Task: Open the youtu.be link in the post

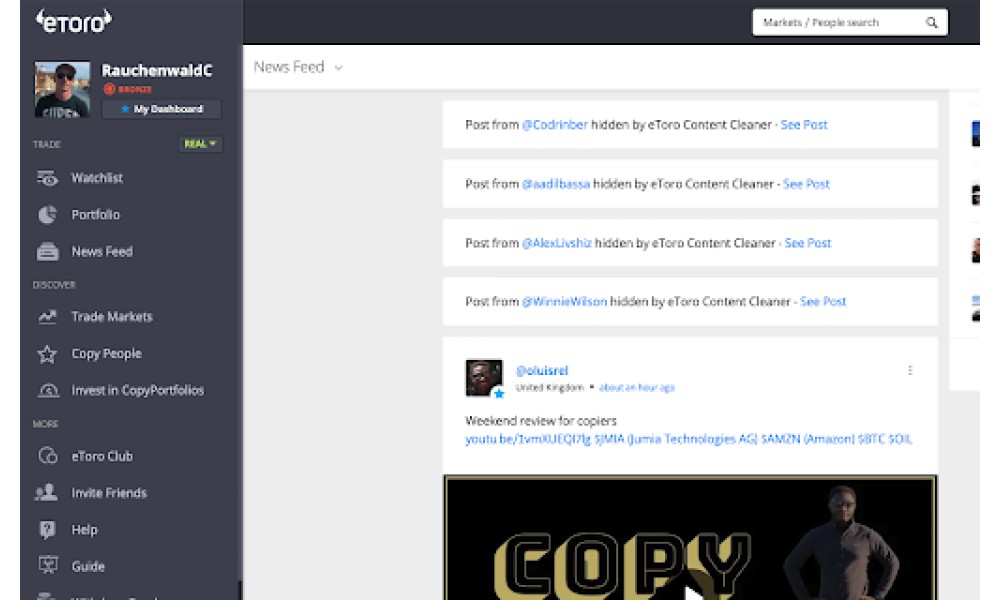Action: tap(528, 439)
